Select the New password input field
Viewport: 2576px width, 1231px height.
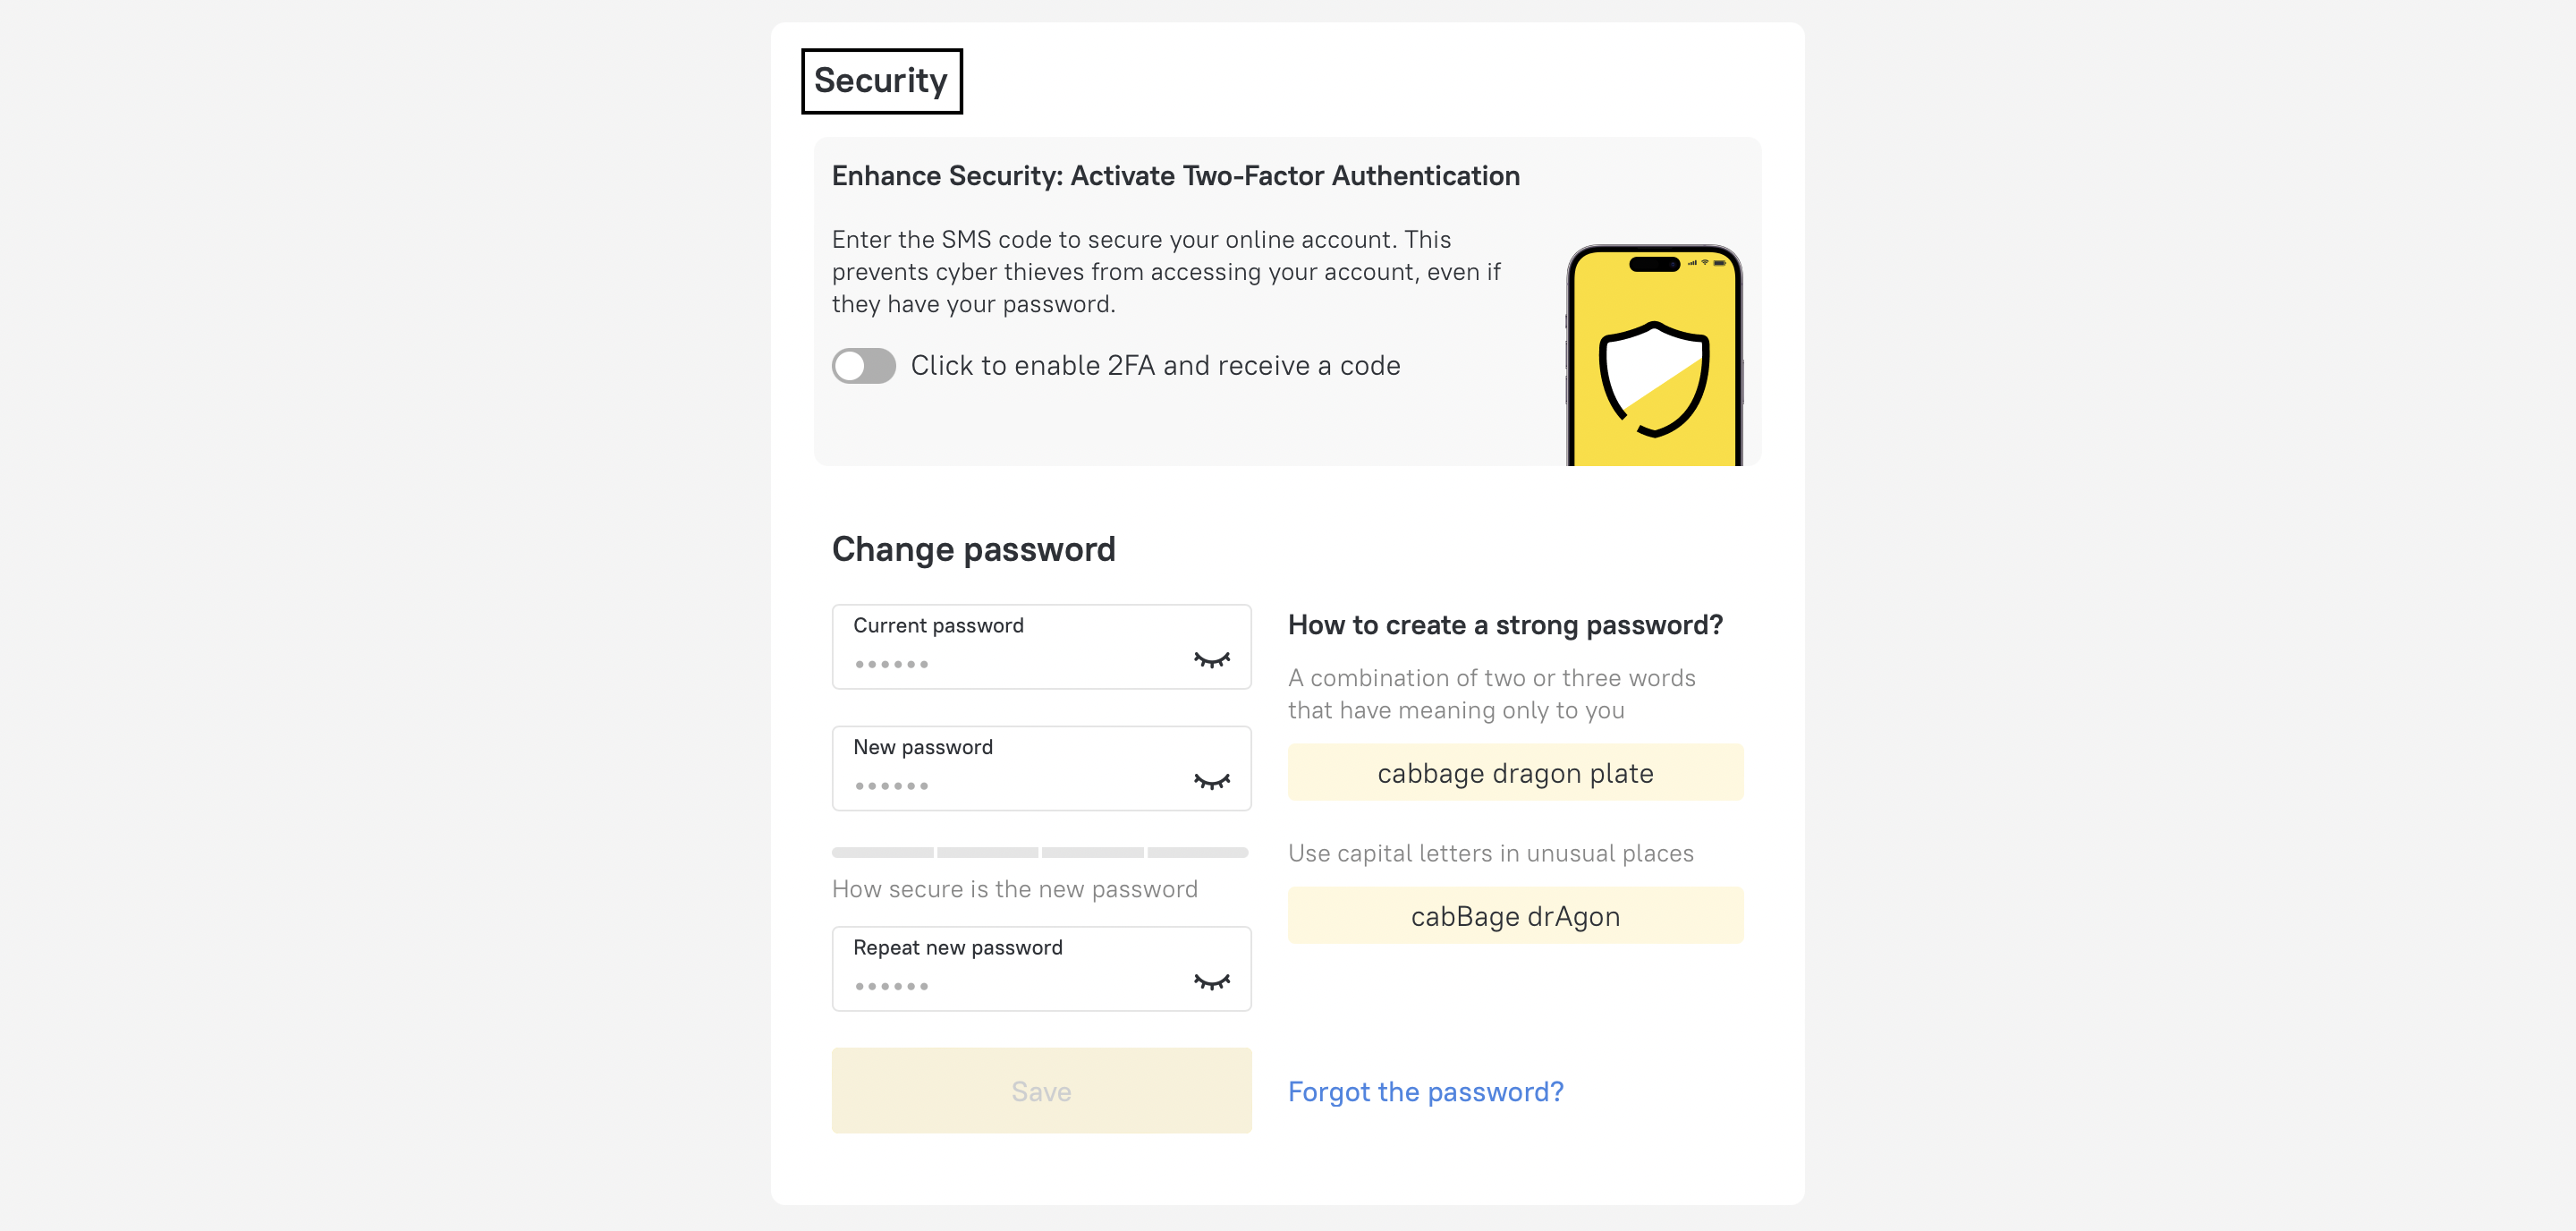1000,768
